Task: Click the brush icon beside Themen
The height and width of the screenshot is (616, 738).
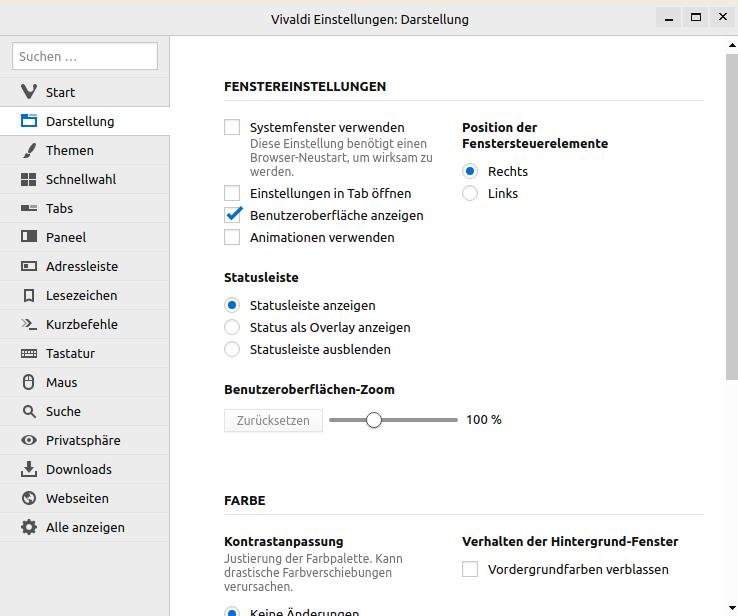Action: [x=29, y=150]
